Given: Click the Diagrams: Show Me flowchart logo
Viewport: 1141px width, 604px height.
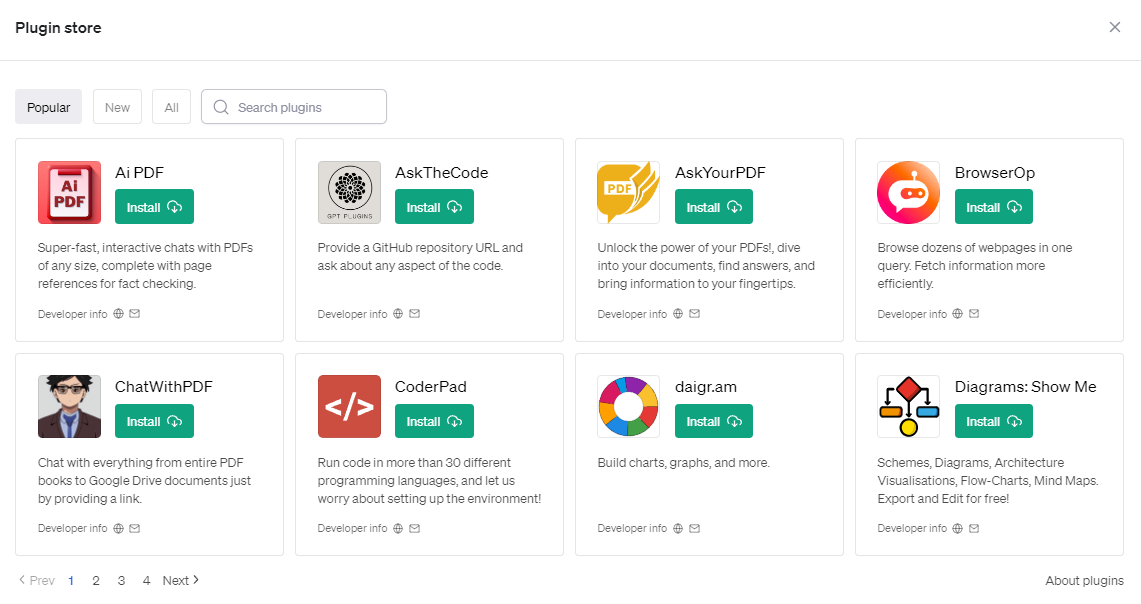Looking at the screenshot, I should tap(908, 406).
